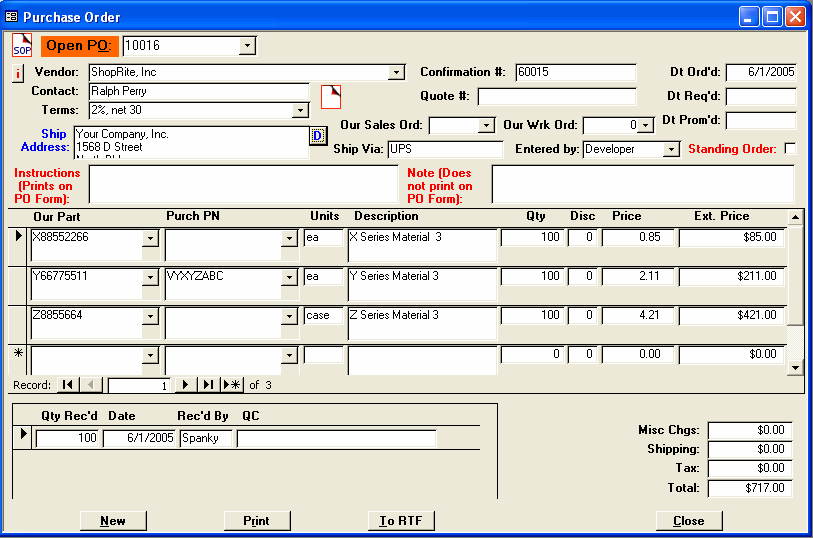This screenshot has width=813, height=538.
Task: Click the To RTF button
Action: tap(400, 521)
